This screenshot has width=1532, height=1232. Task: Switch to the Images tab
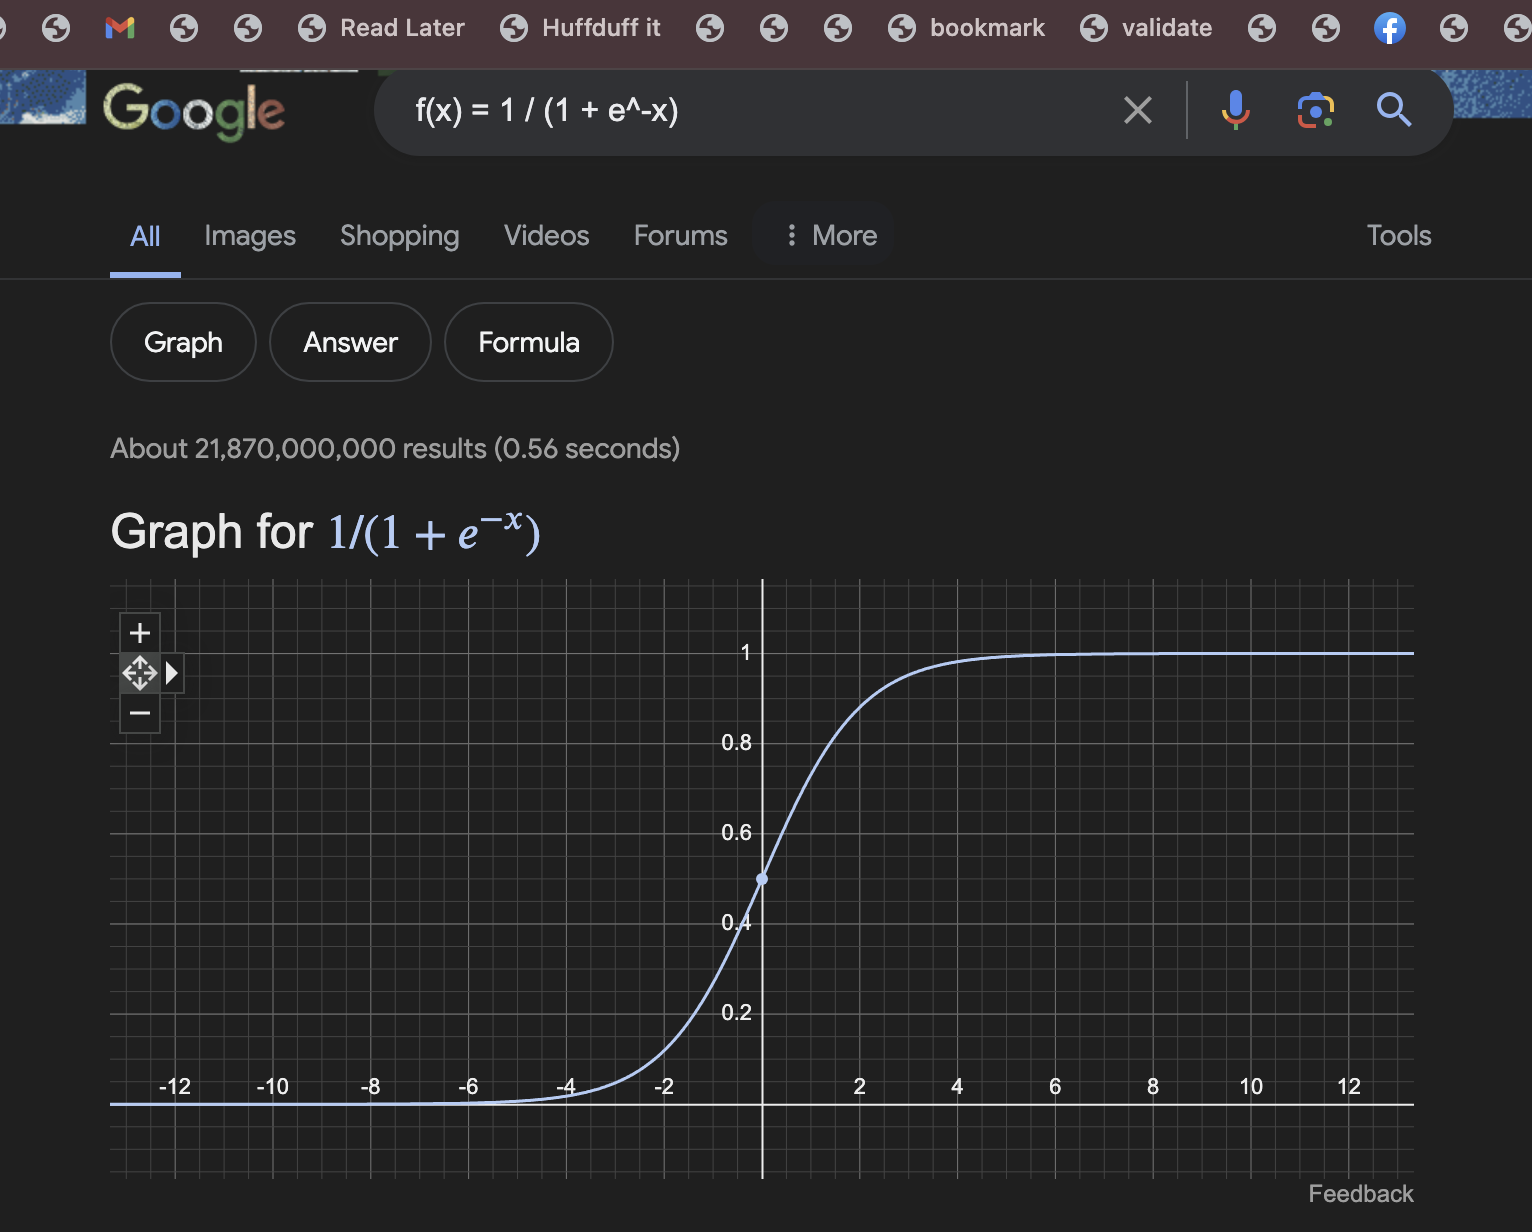pyautogui.click(x=250, y=236)
